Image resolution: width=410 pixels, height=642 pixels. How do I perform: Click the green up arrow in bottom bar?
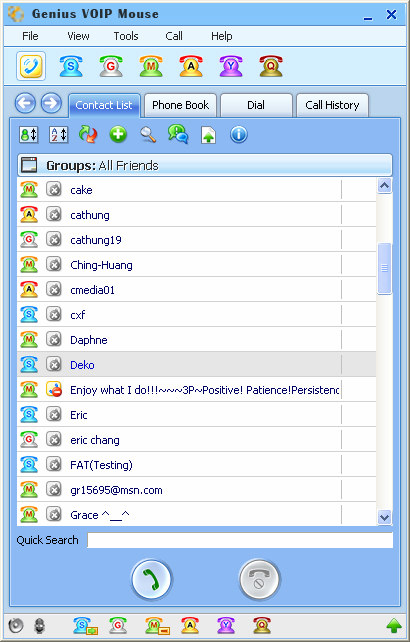[x=394, y=625]
